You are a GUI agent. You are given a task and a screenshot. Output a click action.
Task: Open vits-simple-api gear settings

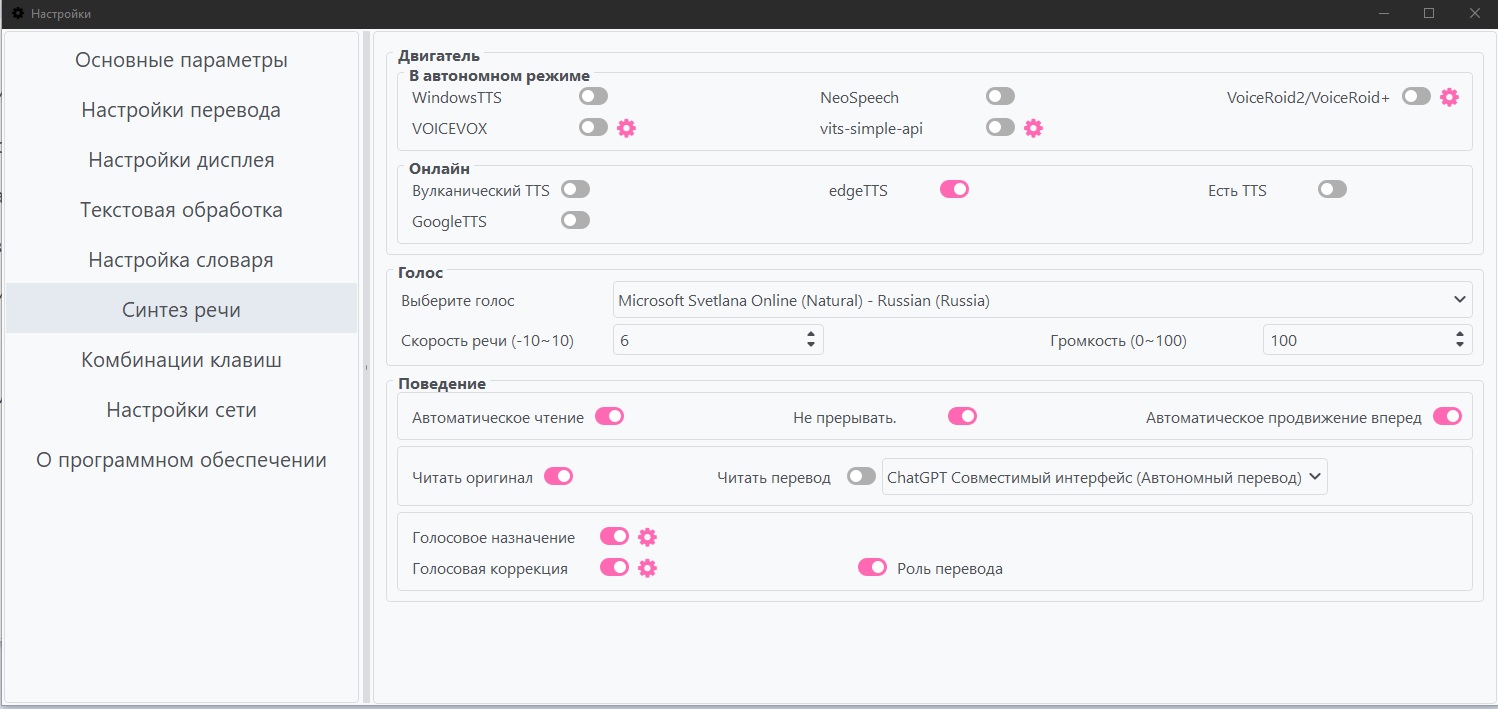point(1033,128)
